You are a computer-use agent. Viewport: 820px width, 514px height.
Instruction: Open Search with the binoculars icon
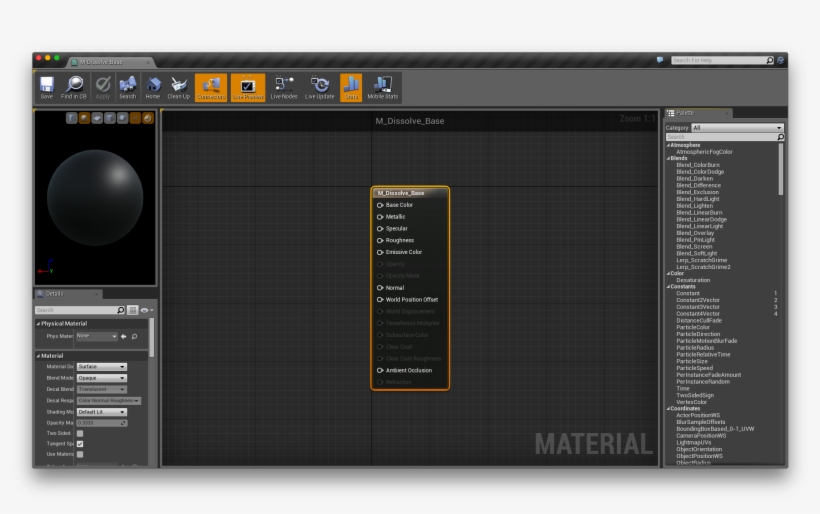127,87
